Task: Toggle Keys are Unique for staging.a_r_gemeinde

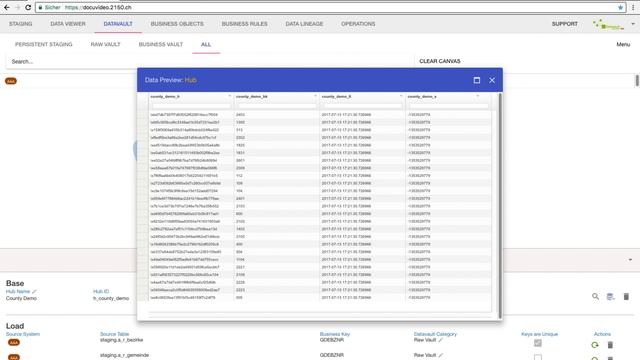Action: coord(538,358)
